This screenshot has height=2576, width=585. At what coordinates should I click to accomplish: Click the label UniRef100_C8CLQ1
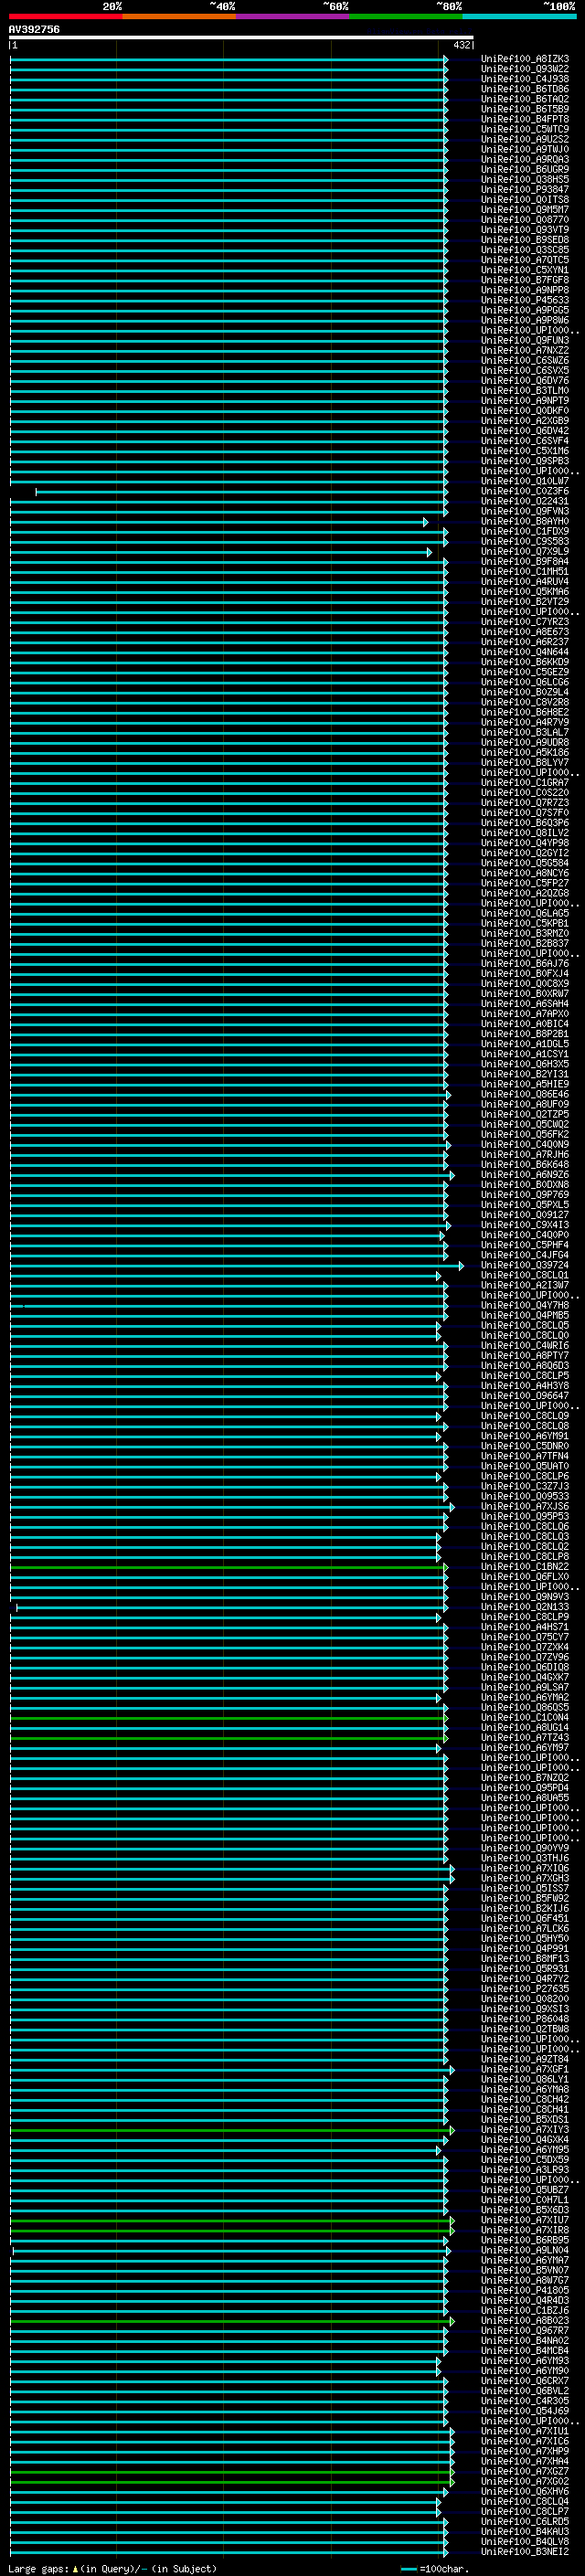pos(525,1275)
